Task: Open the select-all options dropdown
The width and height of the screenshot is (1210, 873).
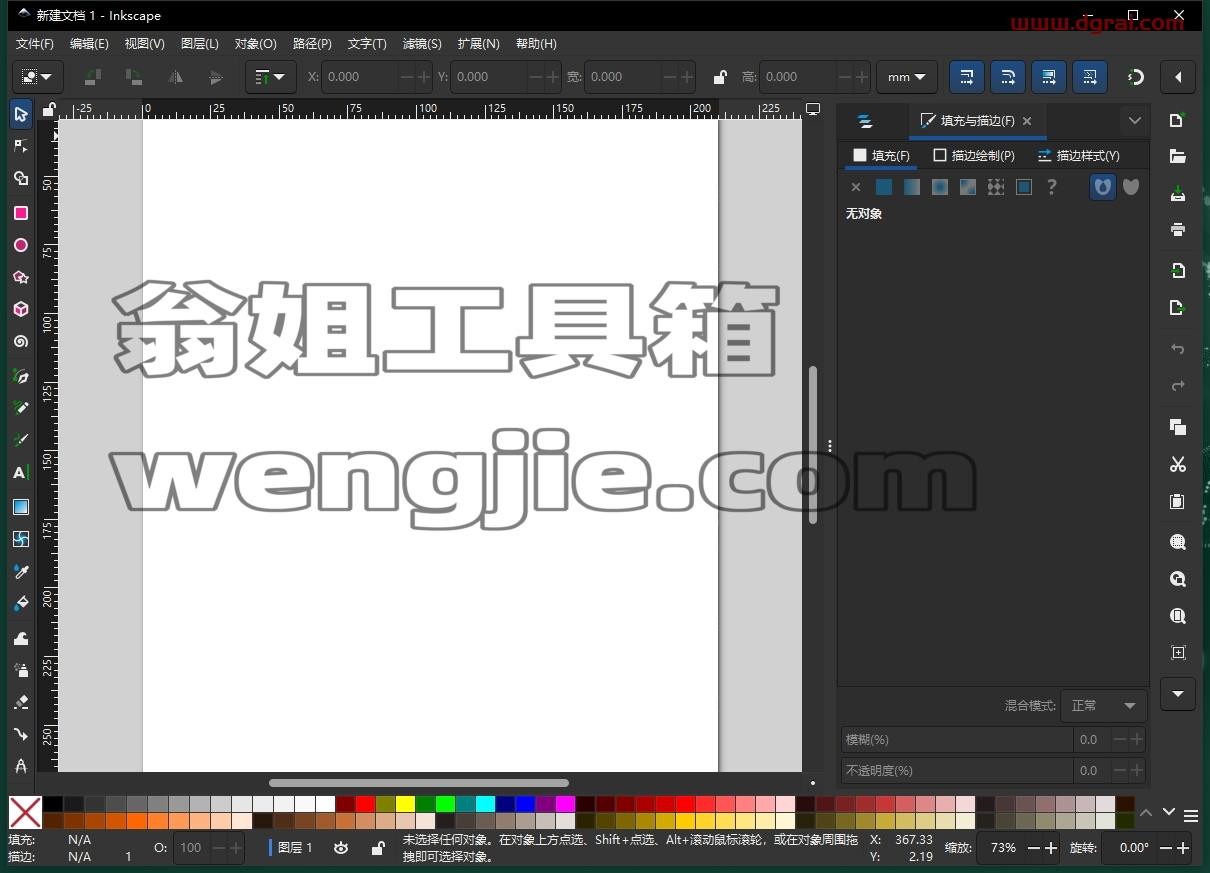Action: pos(38,77)
